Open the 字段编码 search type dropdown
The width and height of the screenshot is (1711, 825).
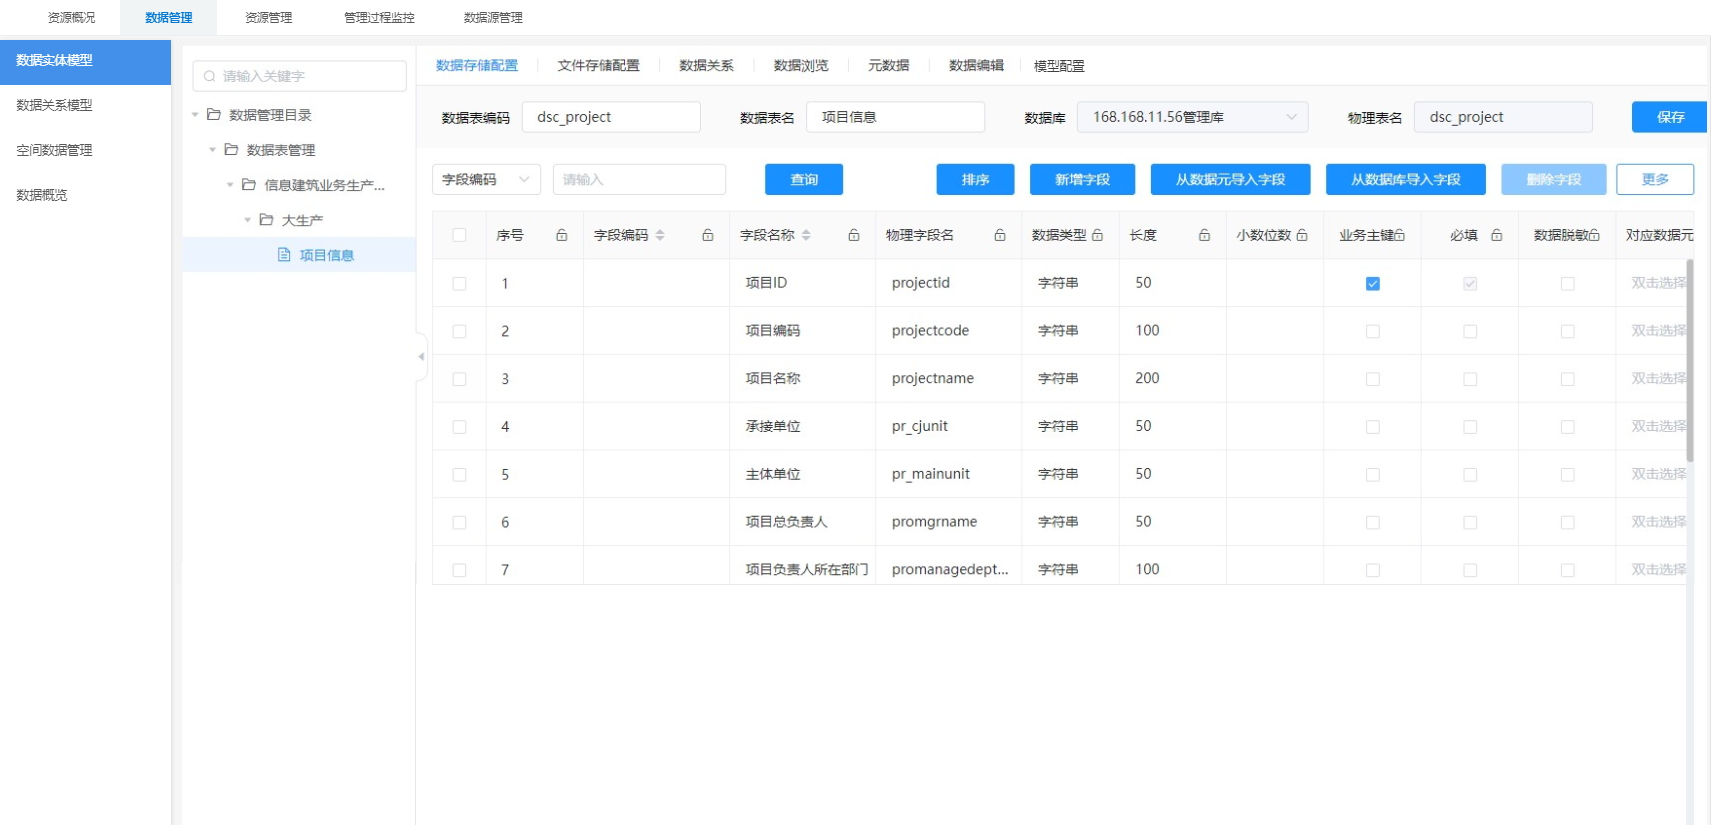[486, 180]
